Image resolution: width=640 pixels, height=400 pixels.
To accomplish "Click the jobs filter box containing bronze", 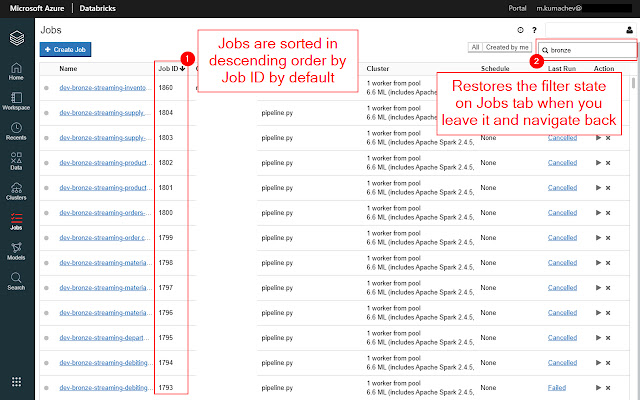I will click(x=587, y=50).
